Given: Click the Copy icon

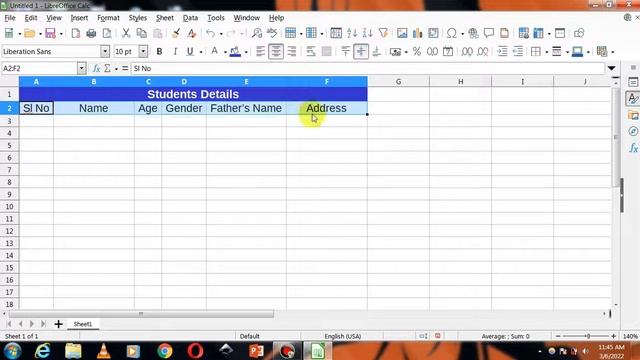Looking at the screenshot, I should (142, 33).
